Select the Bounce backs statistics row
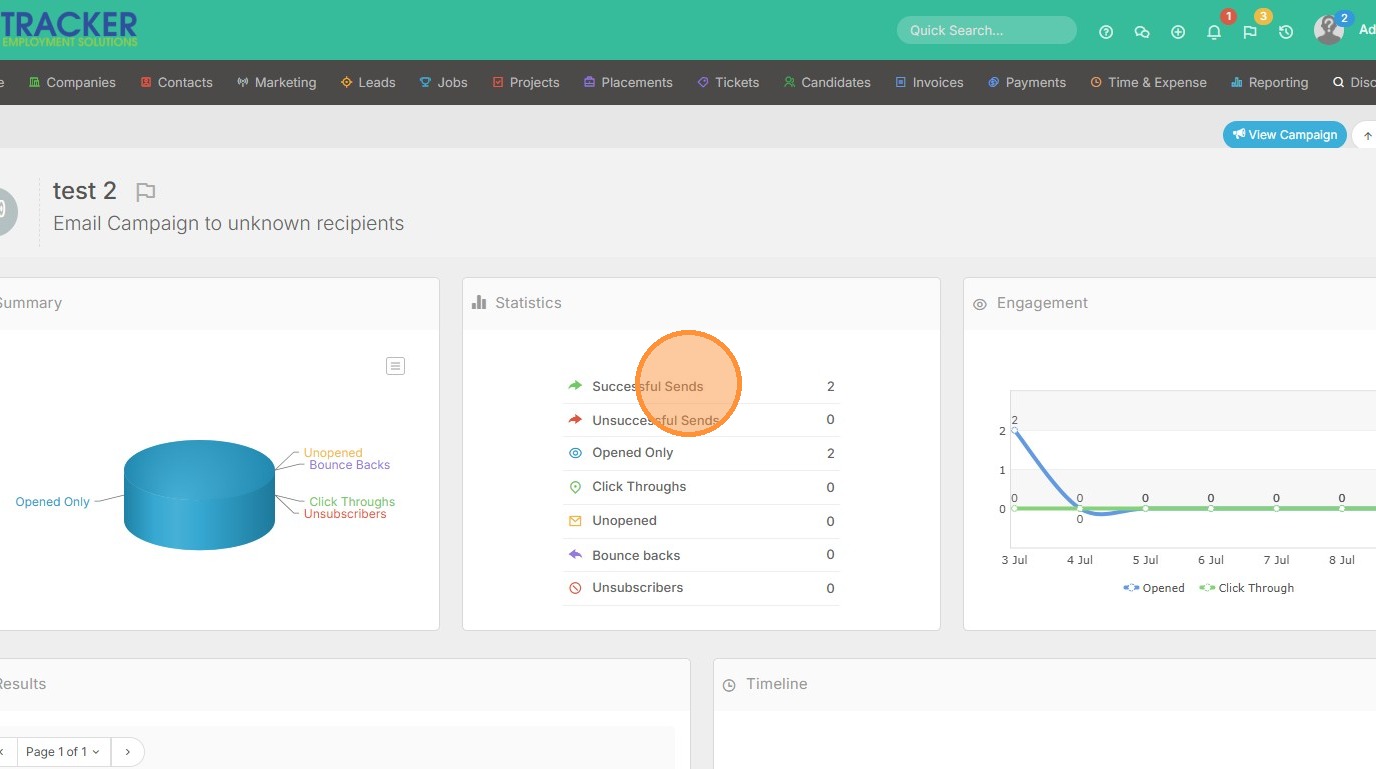 click(701, 555)
